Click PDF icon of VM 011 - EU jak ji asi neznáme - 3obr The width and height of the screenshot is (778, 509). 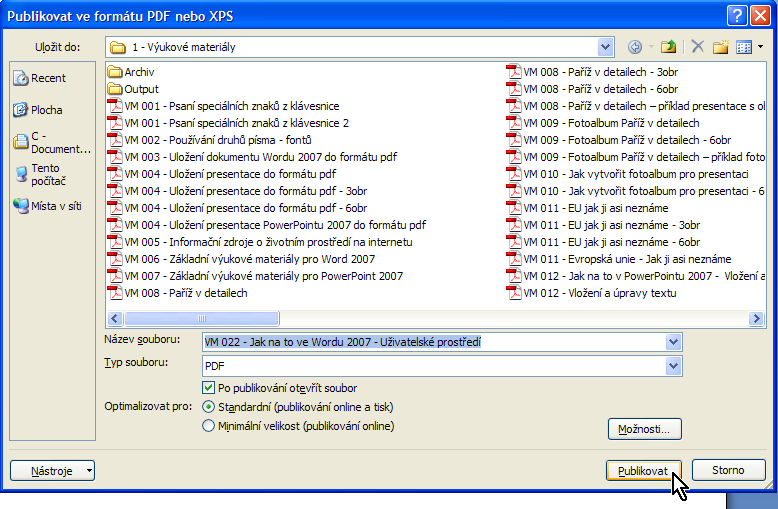pyautogui.click(x=514, y=225)
